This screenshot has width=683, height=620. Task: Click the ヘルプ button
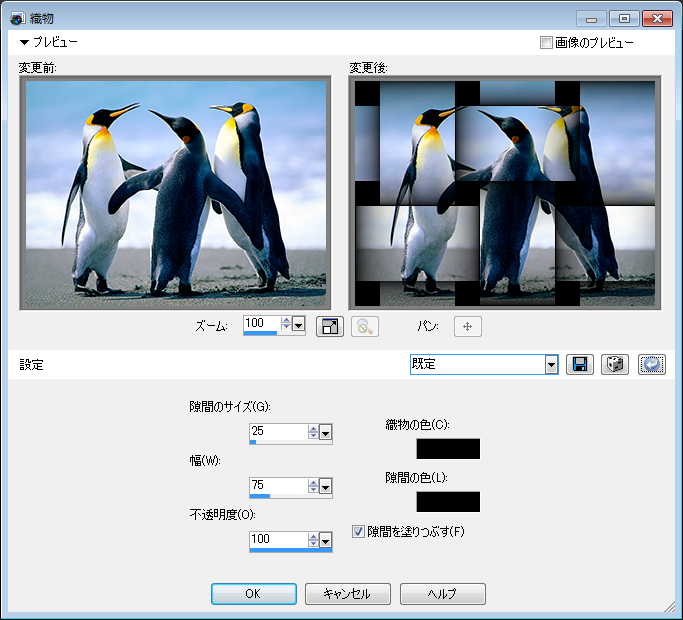tap(443, 594)
